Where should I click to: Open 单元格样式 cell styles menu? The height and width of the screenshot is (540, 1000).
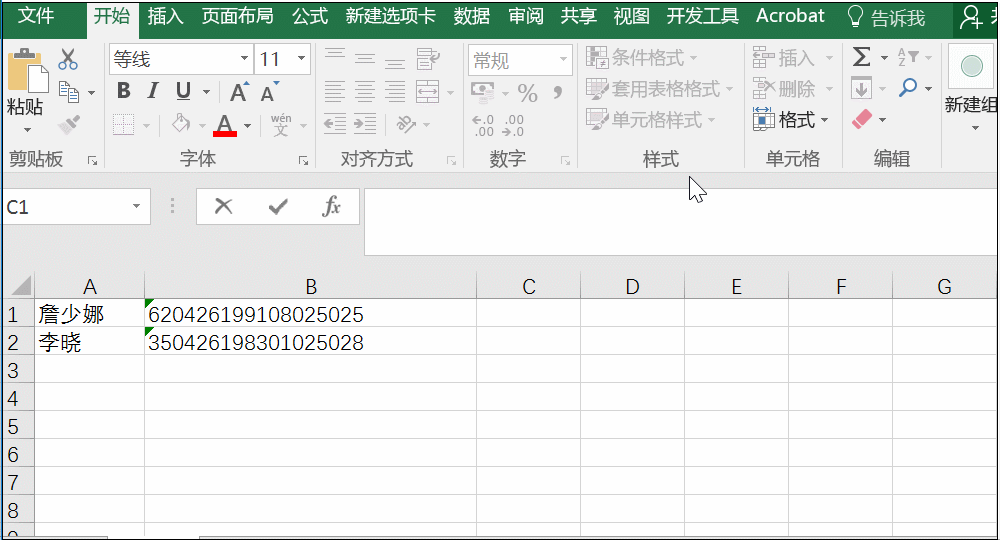click(x=651, y=119)
